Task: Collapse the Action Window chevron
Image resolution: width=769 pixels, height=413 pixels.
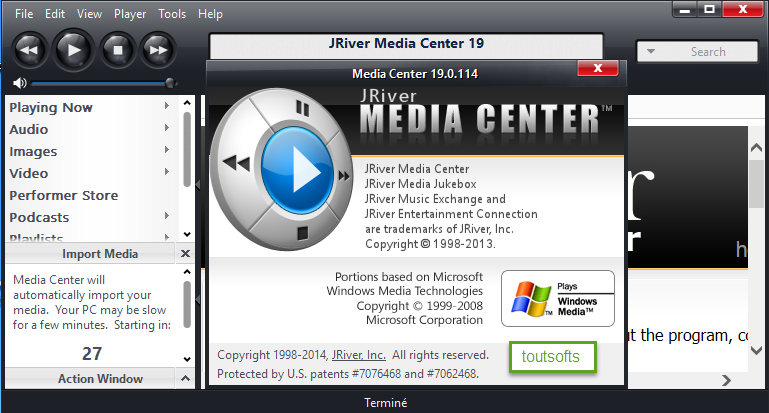Action: click(x=185, y=378)
